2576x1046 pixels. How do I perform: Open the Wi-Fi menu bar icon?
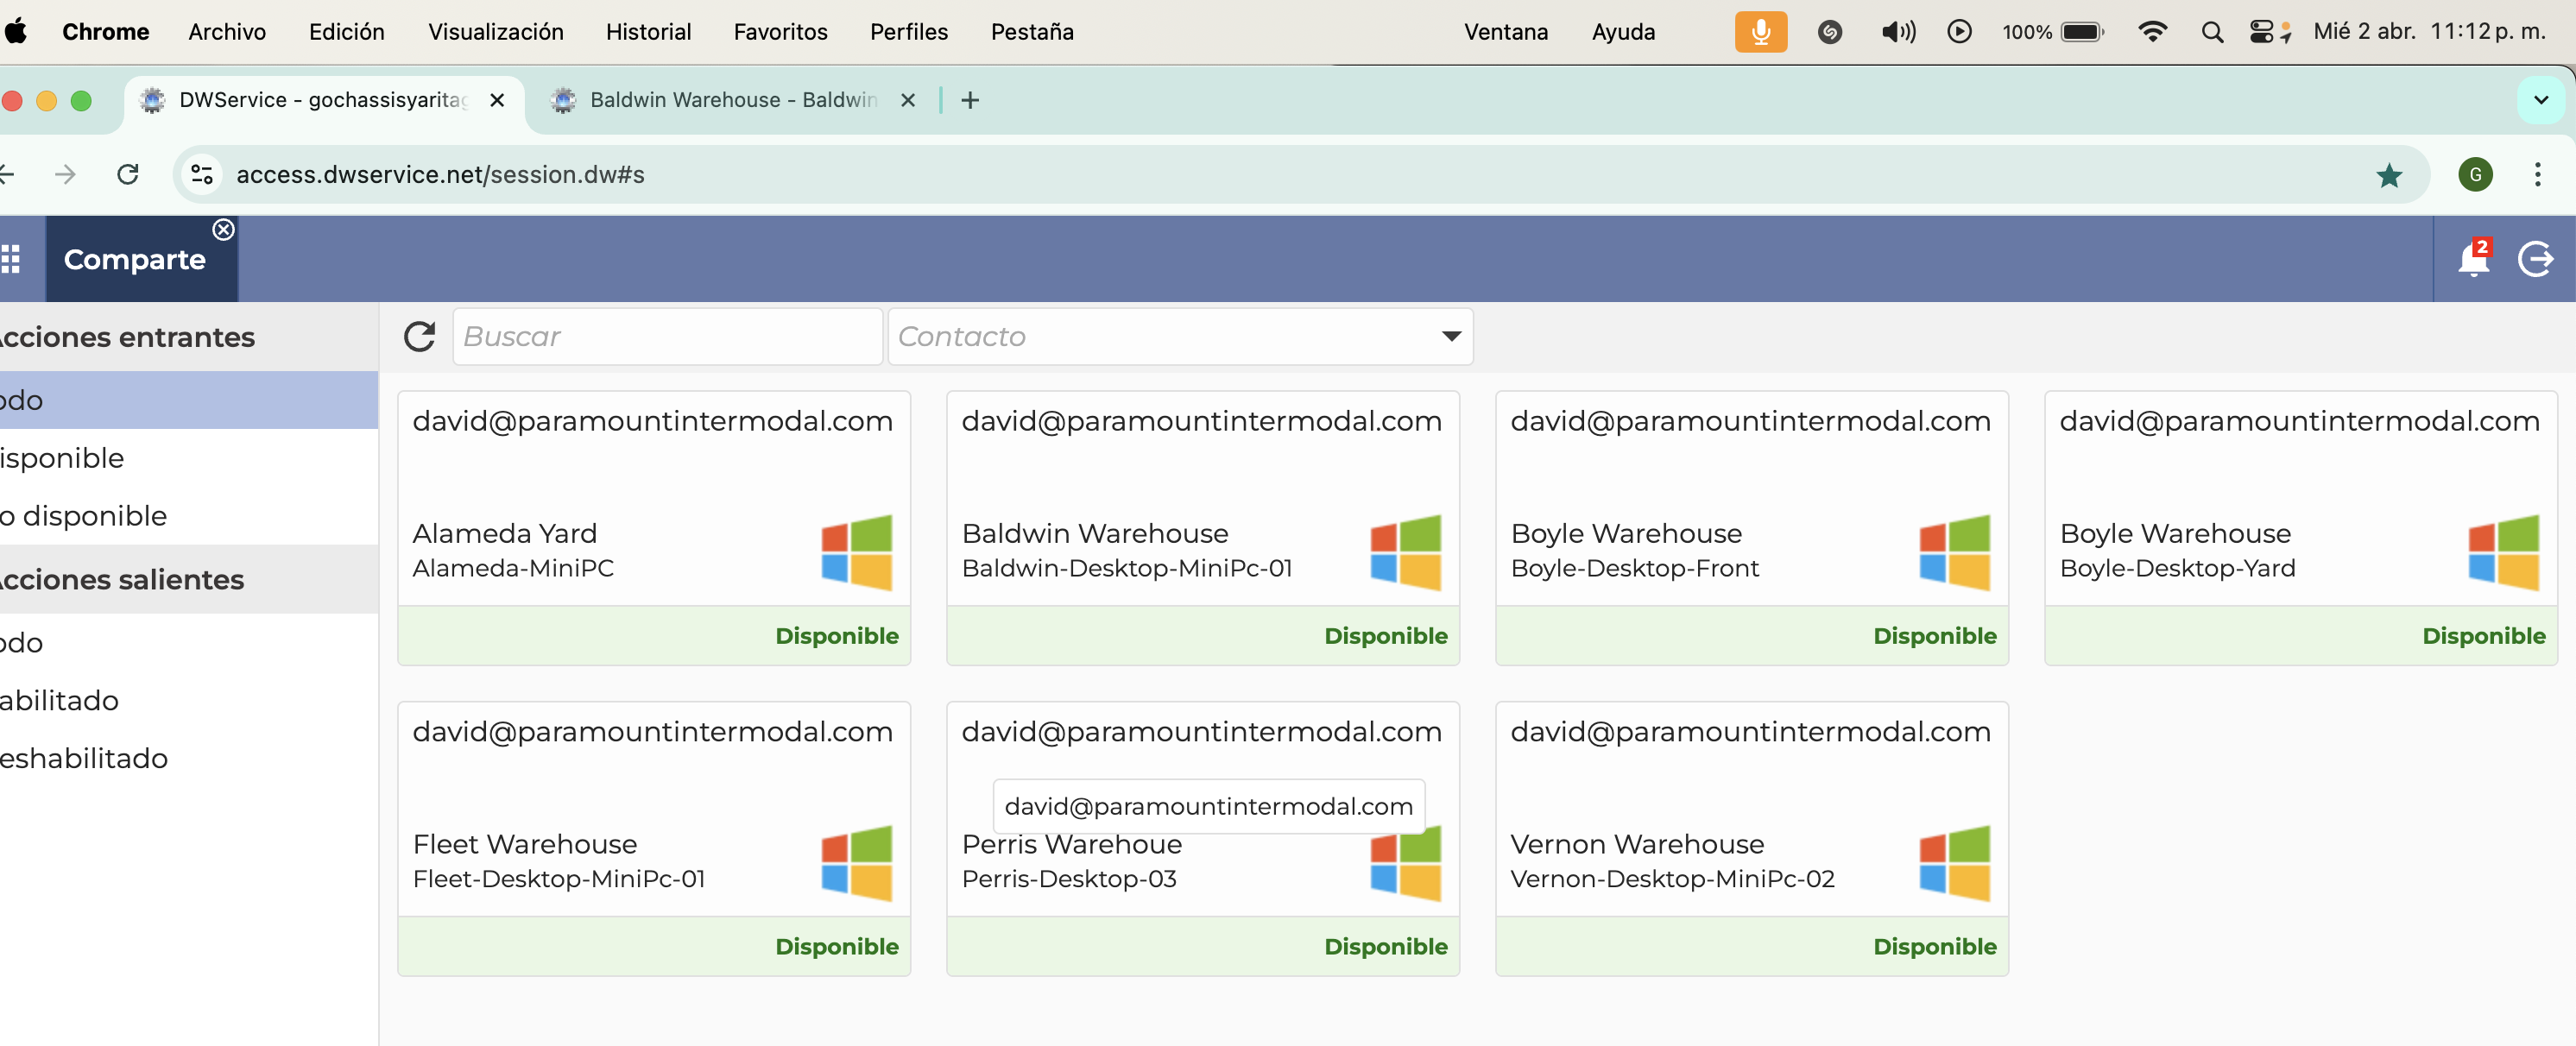tap(2152, 32)
